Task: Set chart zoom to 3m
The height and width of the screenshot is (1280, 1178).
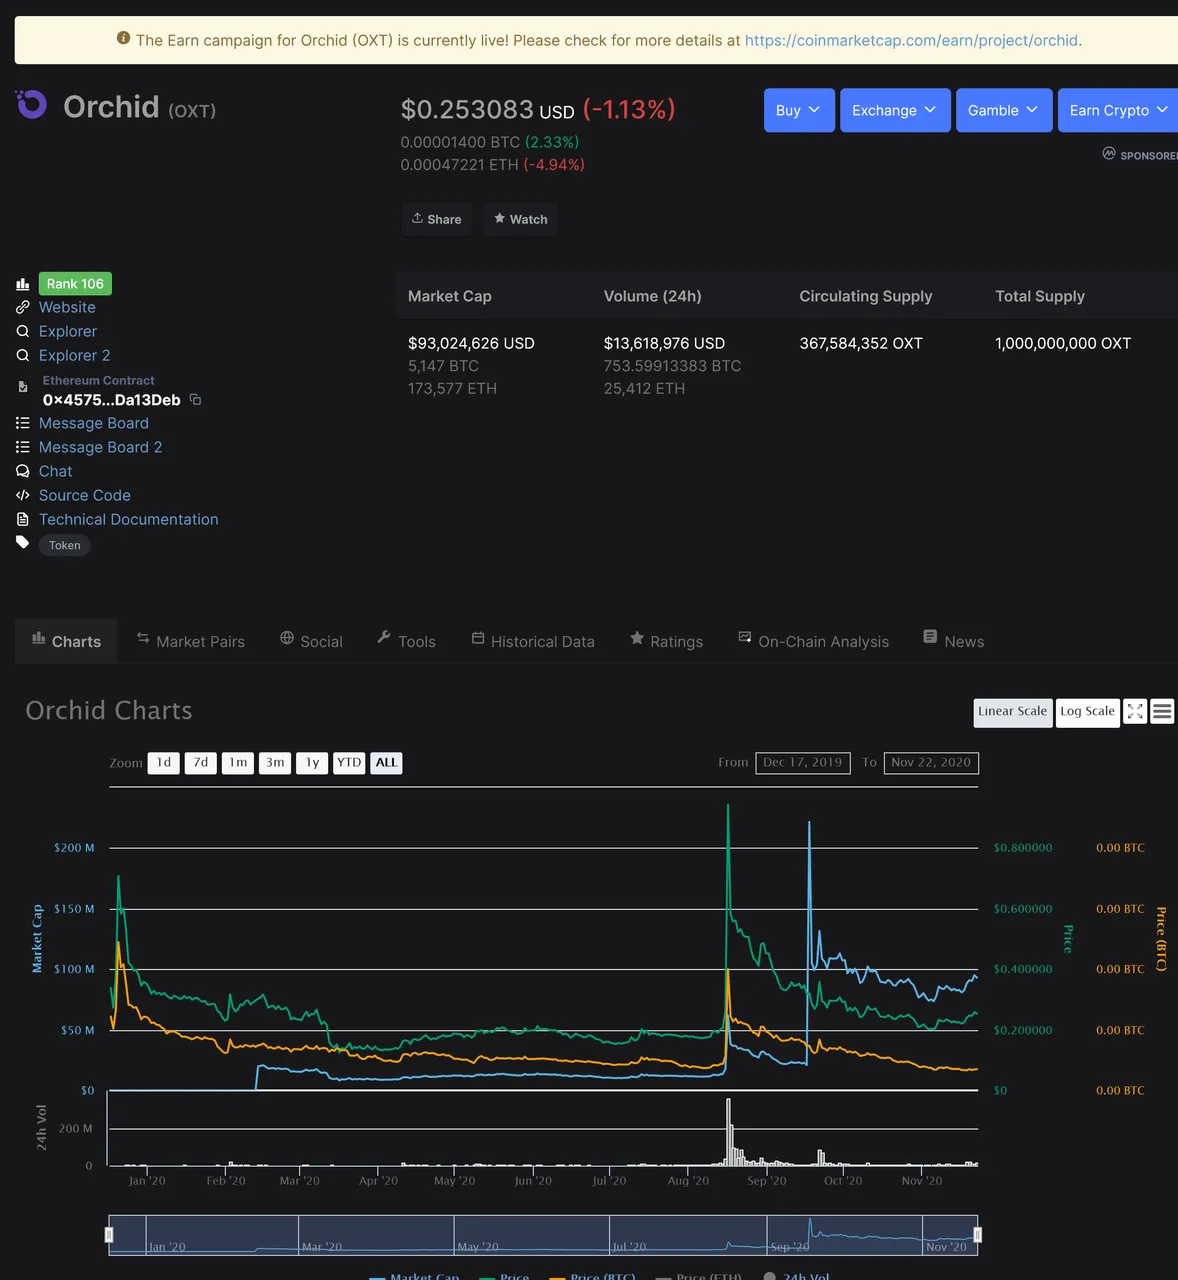Action: pos(275,763)
